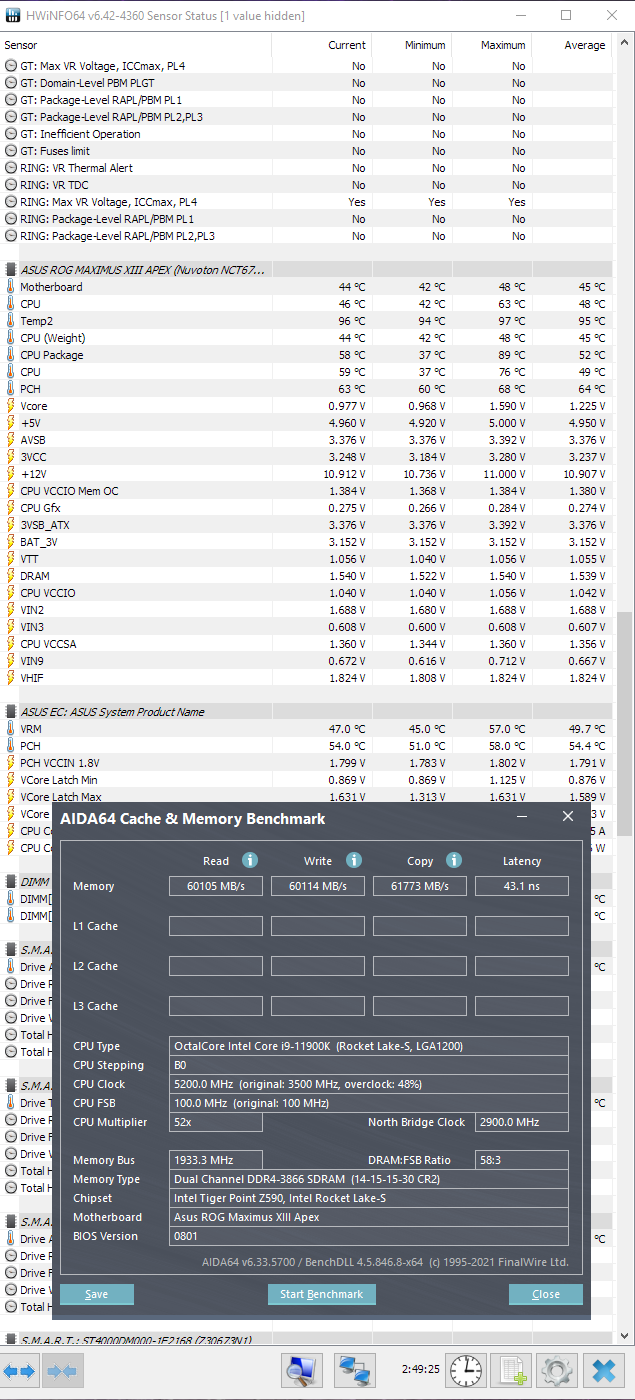
Task: Select RING: Max VR Voltage, ICCmax, PL4 row
Action: [x=306, y=202]
